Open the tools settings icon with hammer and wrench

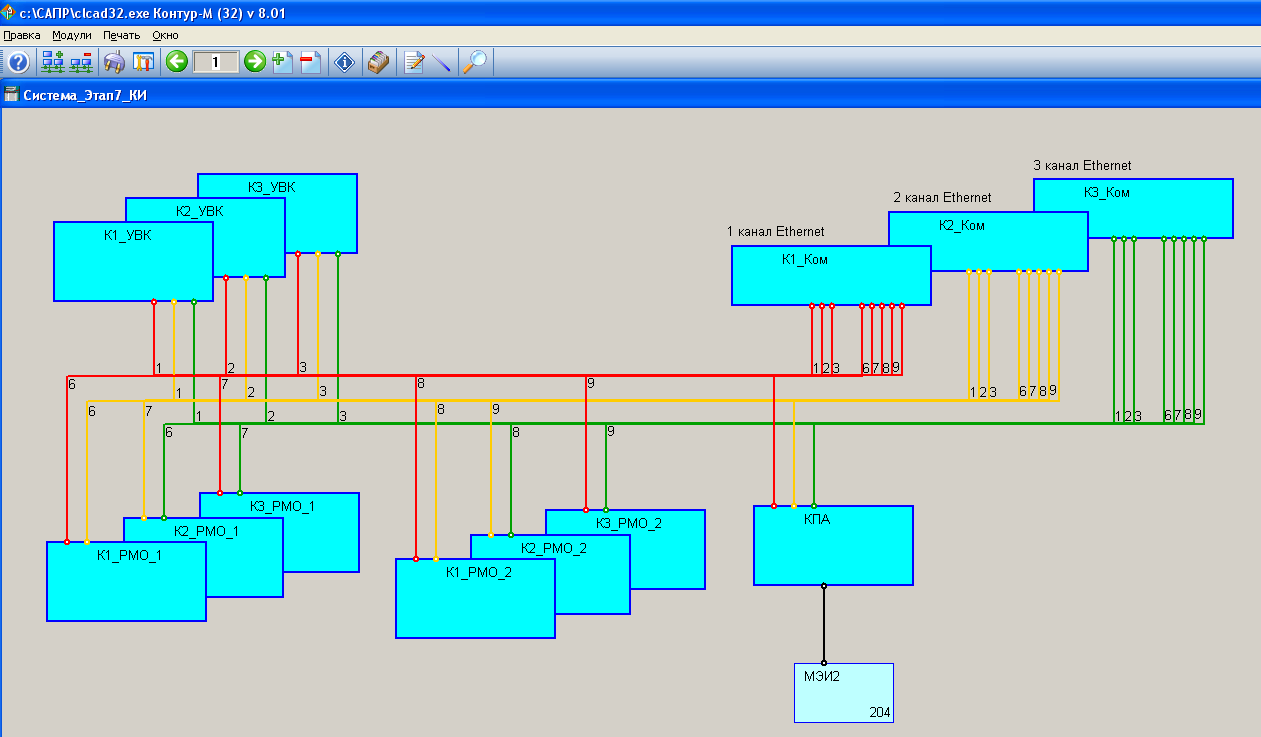[143, 62]
